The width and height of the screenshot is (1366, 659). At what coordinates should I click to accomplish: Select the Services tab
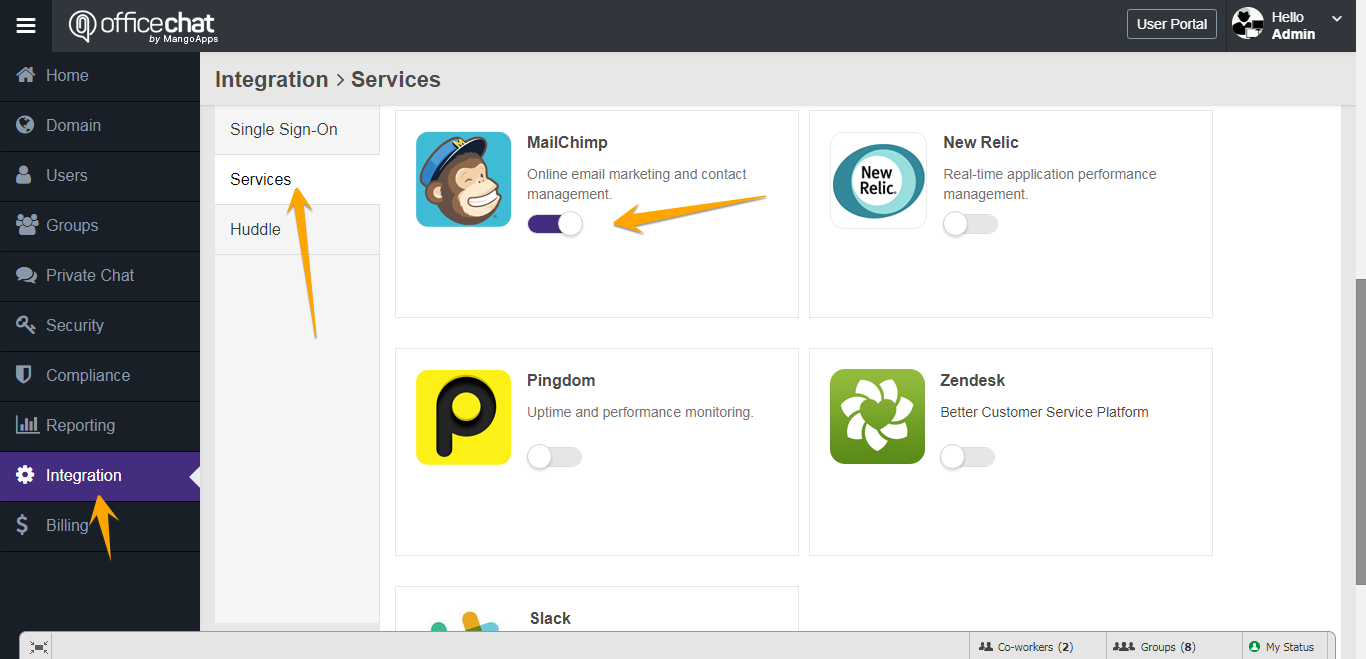tap(297, 180)
